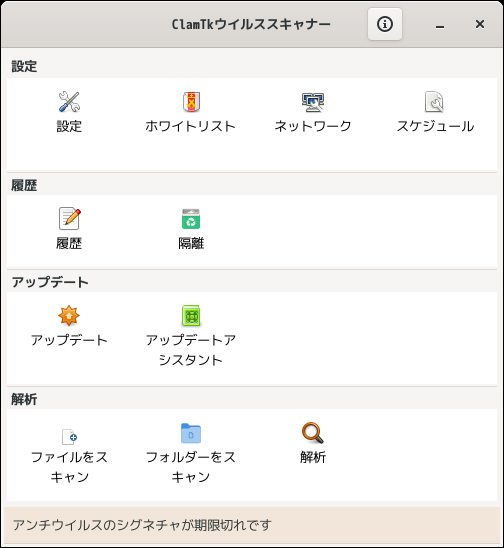Click the ClamTkウイルススキャナー title bar text

251,24
